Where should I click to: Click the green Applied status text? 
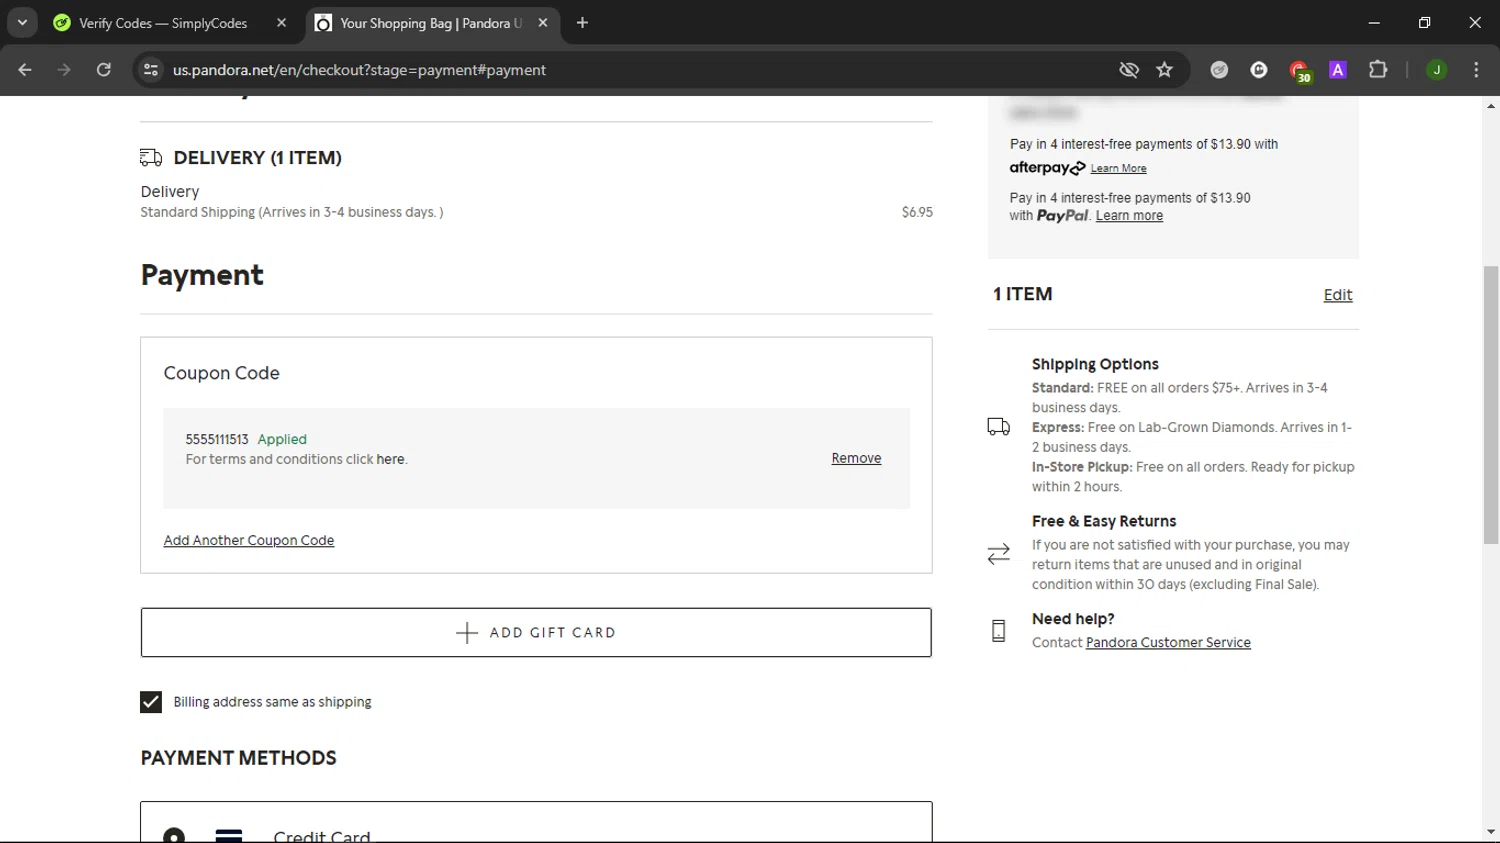click(282, 439)
